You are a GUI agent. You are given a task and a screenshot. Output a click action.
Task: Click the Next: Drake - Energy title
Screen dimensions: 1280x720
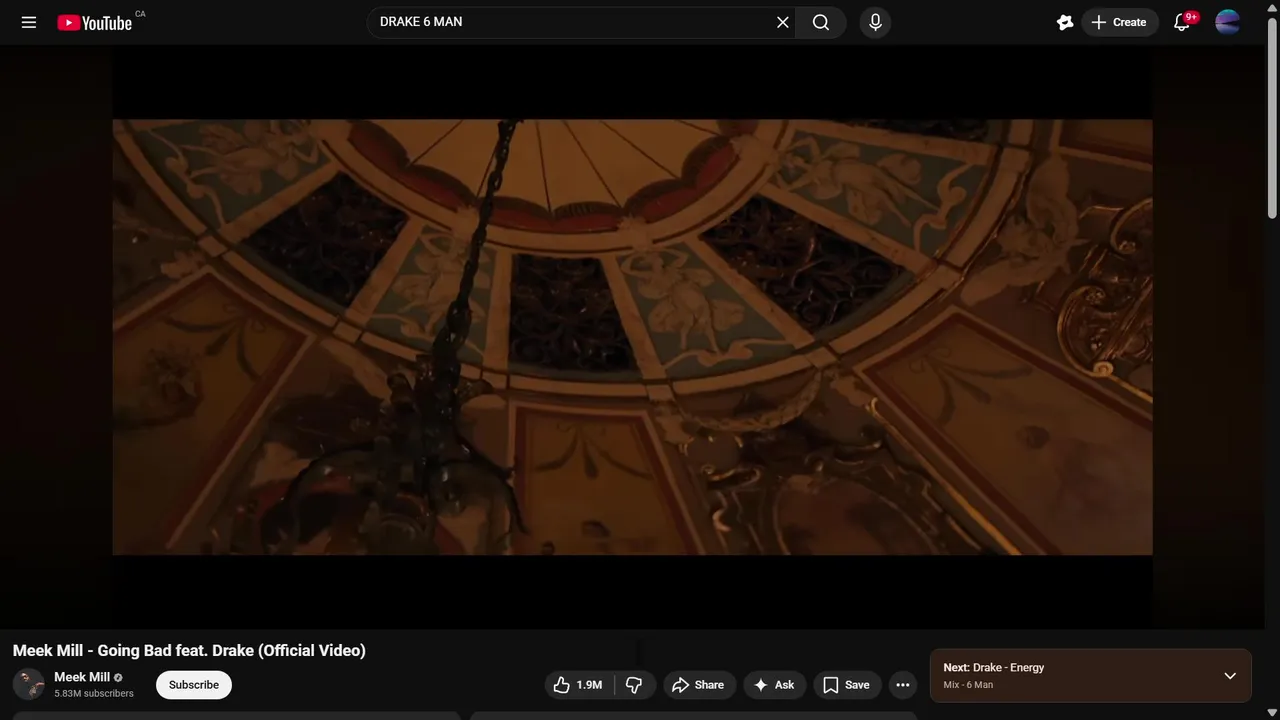point(994,668)
